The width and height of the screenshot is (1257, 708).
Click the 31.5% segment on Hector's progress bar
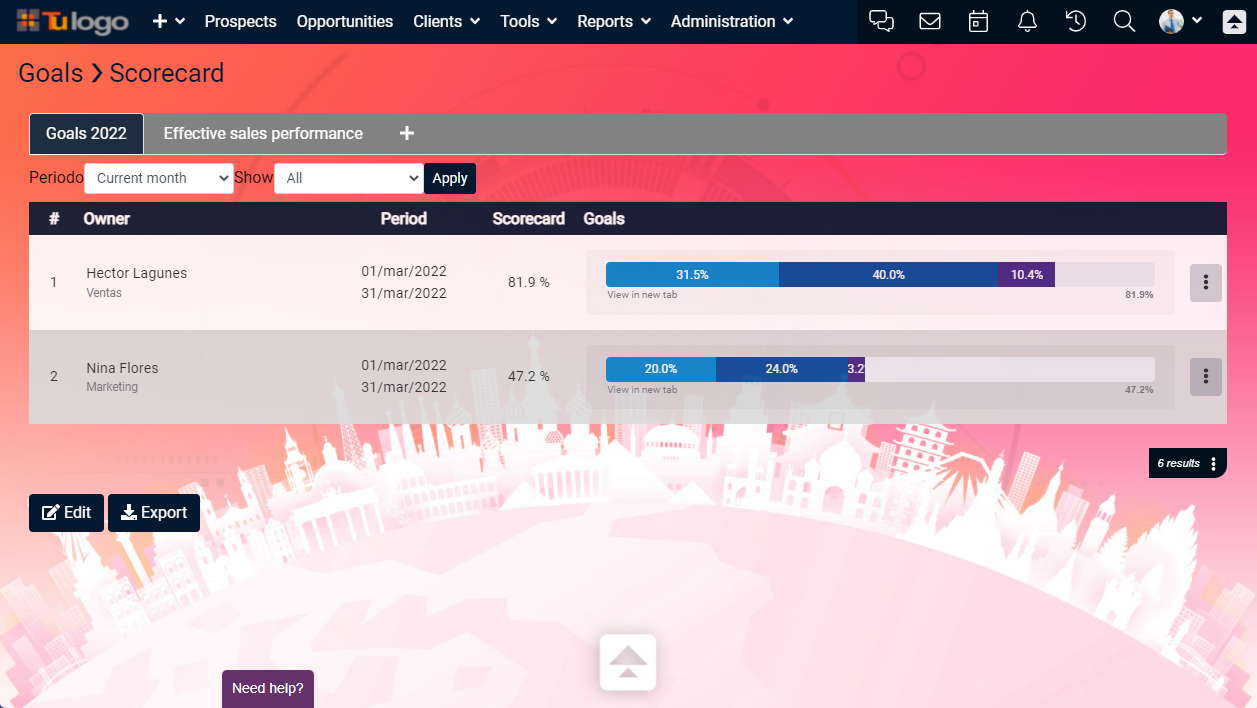pyautogui.click(x=692, y=274)
